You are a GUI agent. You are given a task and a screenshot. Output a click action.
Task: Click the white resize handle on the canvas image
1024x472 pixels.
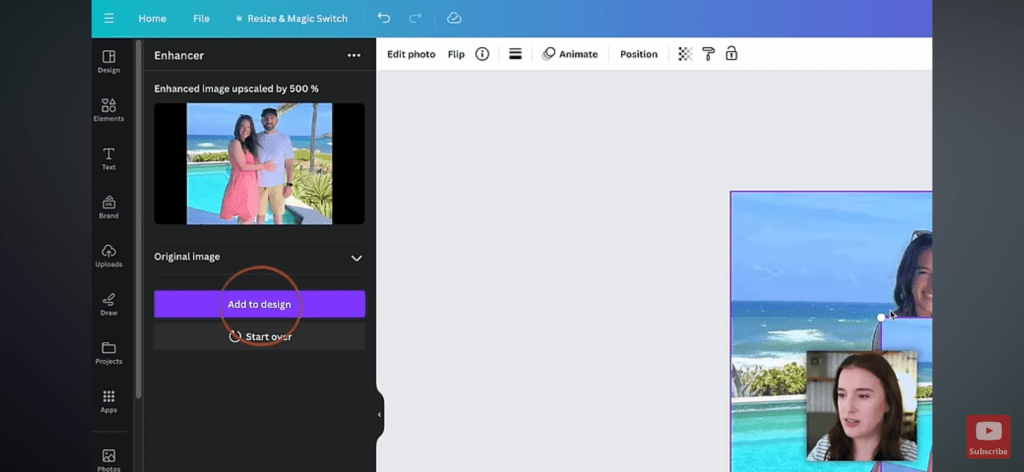pos(881,317)
